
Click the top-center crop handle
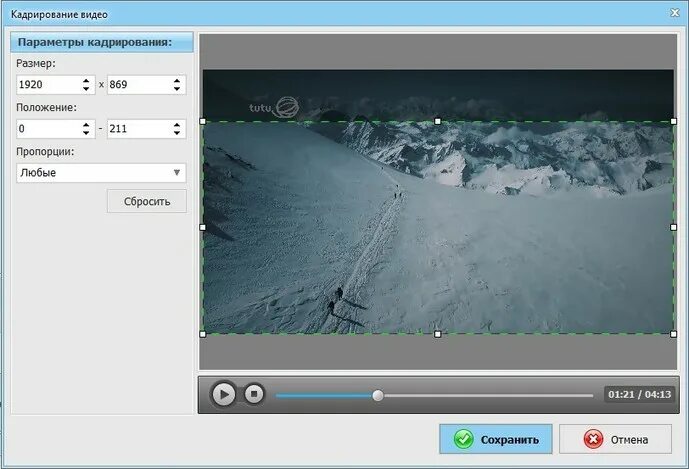pyautogui.click(x=437, y=121)
